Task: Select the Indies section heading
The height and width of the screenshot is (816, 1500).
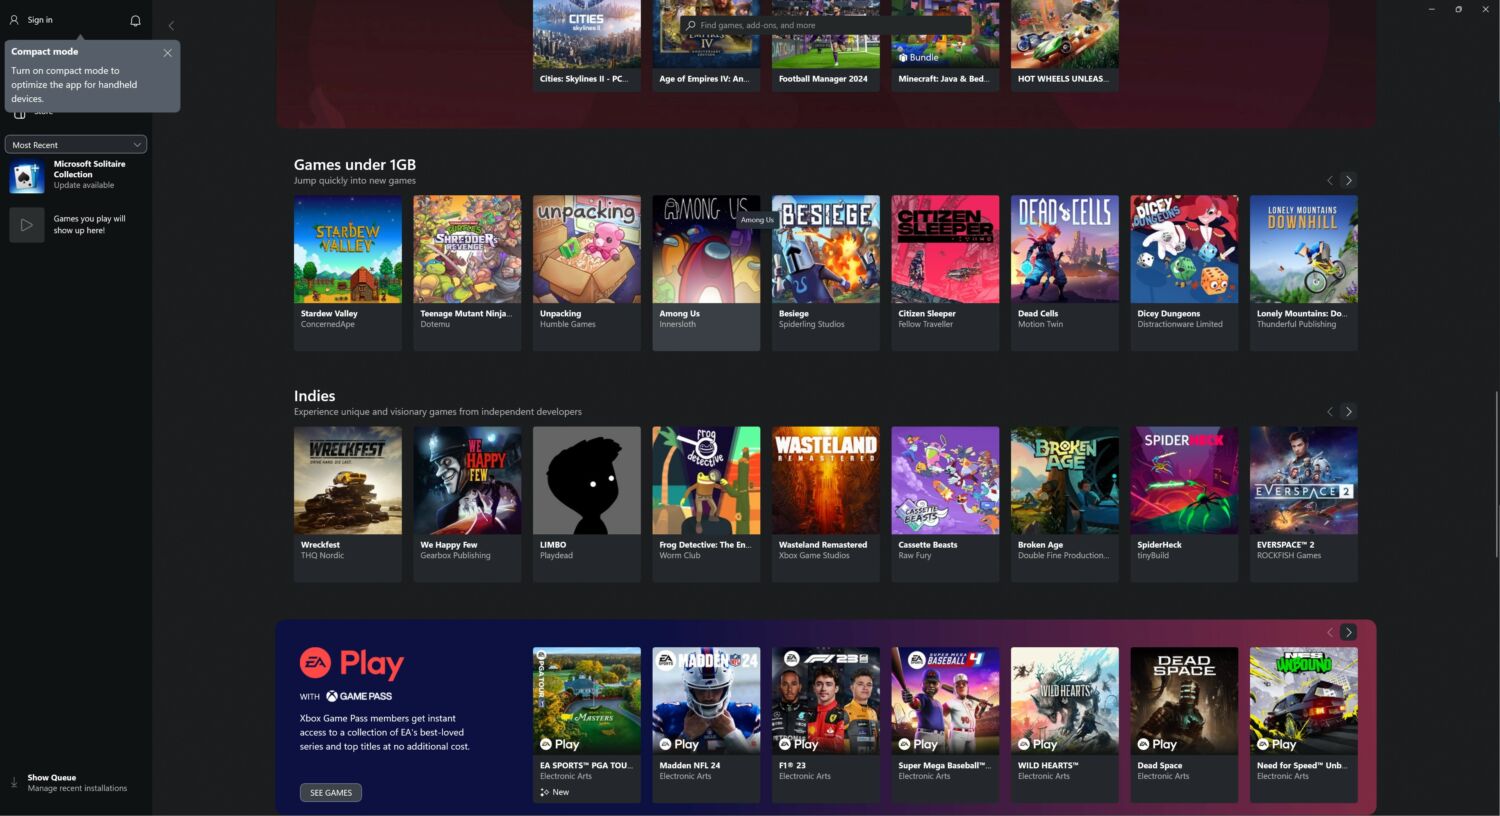Action: pos(314,395)
